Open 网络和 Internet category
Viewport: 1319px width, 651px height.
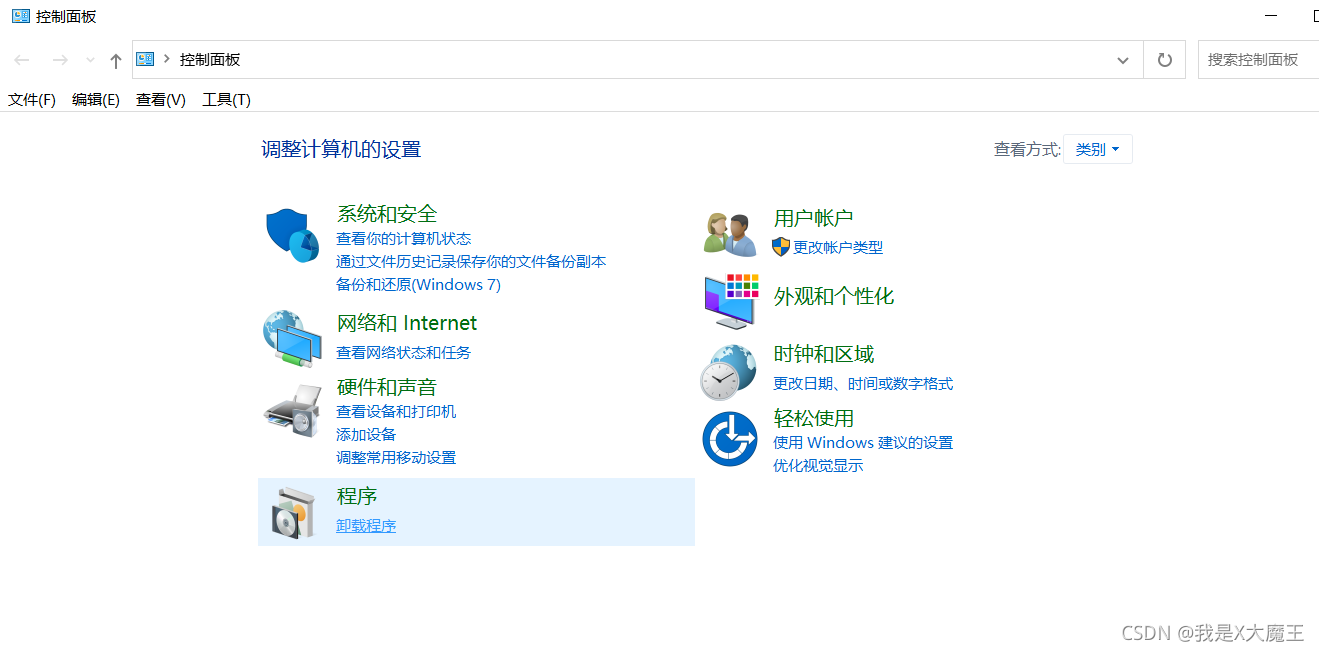(x=407, y=322)
